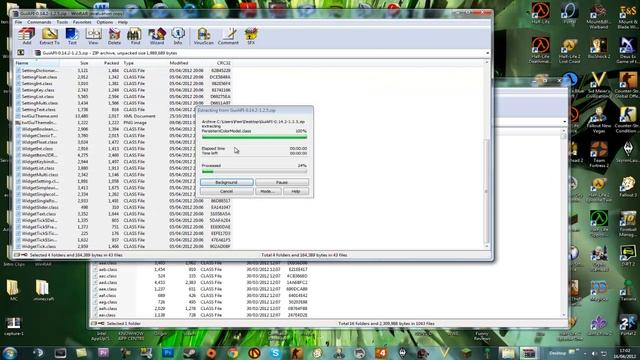Open the Wizard toolbar icon

(157, 36)
